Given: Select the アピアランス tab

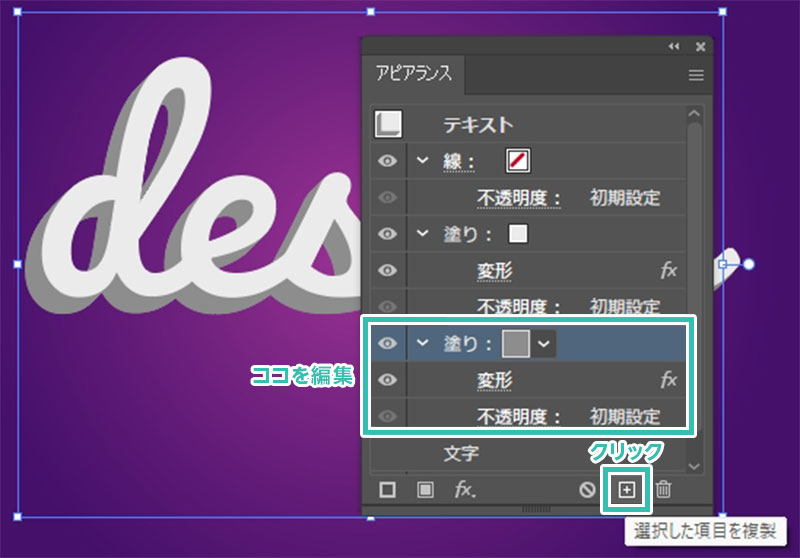Looking at the screenshot, I should (414, 74).
